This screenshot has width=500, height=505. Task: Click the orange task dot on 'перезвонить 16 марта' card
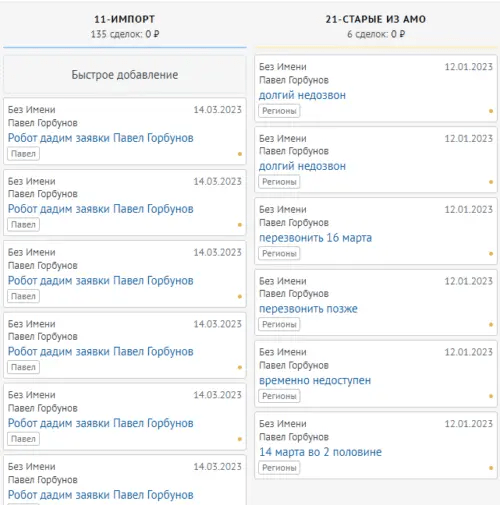[491, 254]
